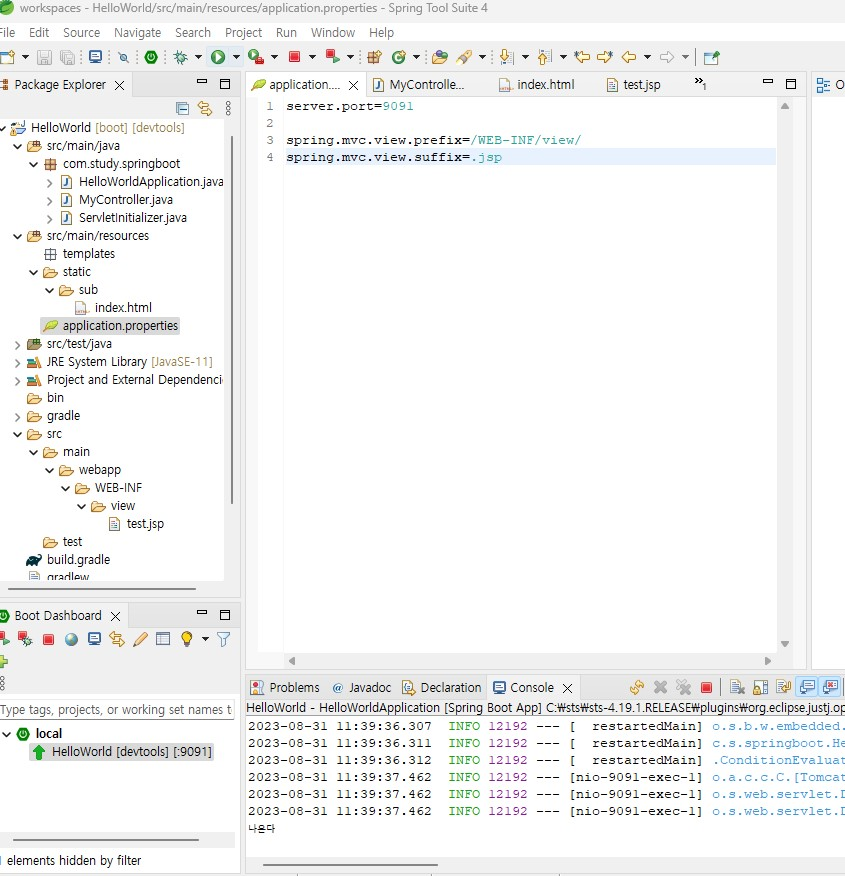The width and height of the screenshot is (845, 876).
Task: Click the editor horizontal scrollbar right arrow
Action: click(768, 660)
